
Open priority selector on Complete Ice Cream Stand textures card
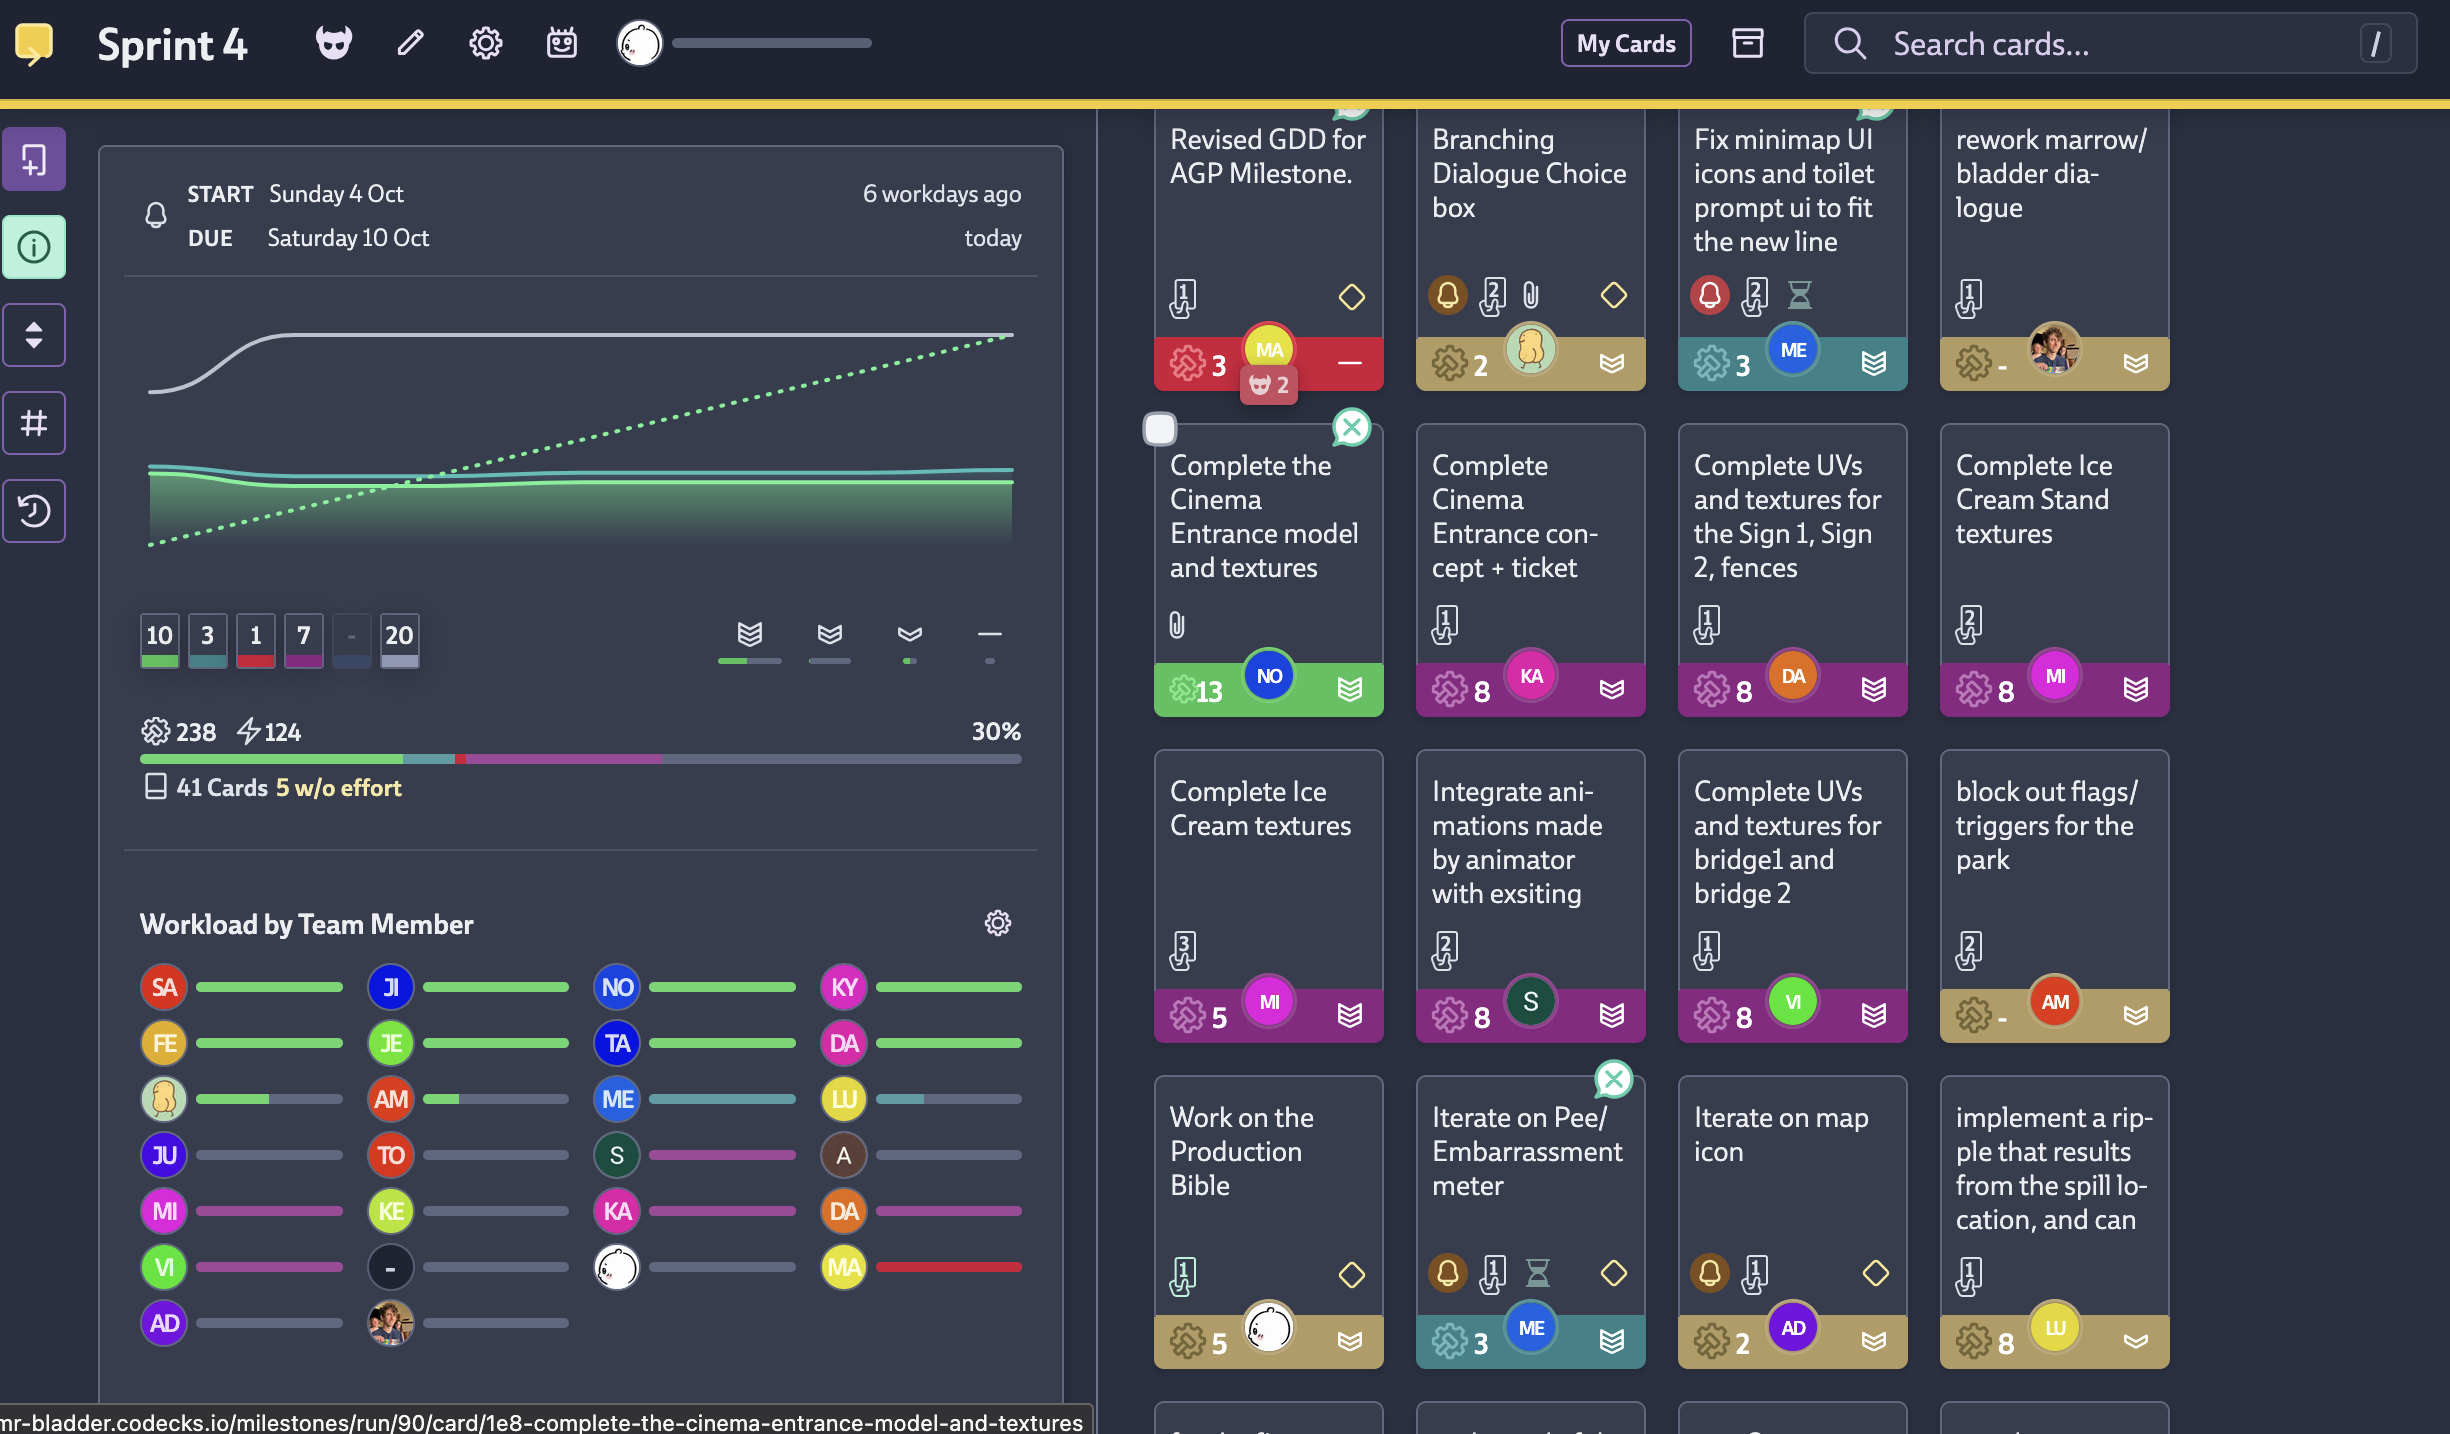click(2136, 689)
